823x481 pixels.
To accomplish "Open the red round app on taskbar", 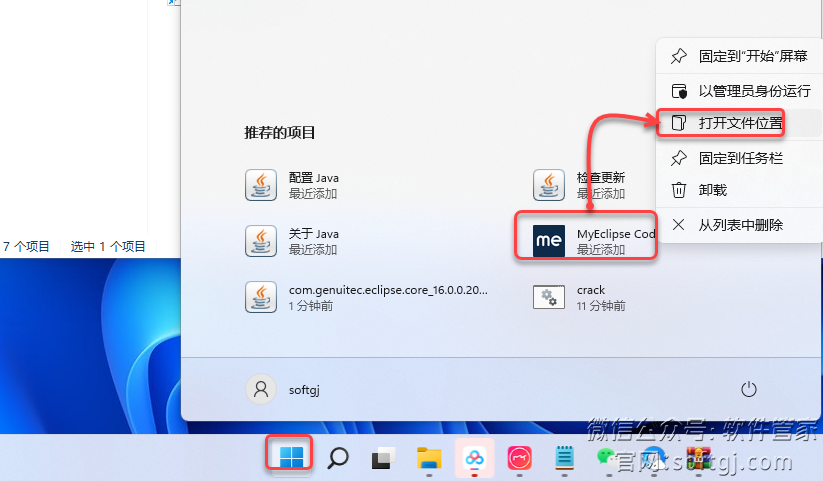I will pyautogui.click(x=519, y=458).
